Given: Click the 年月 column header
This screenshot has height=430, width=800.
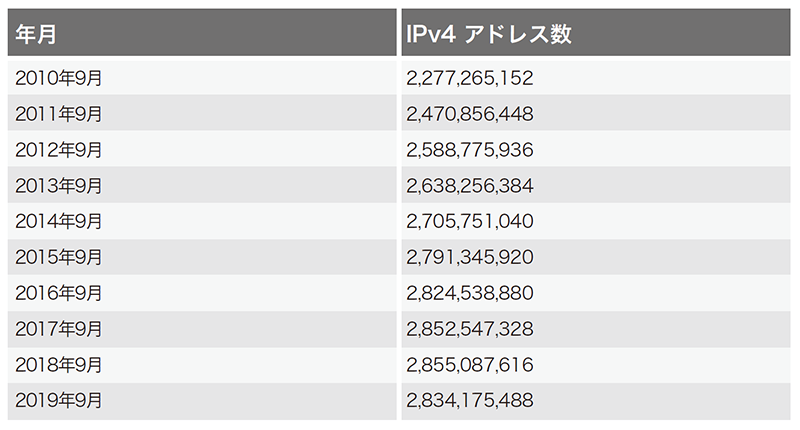Looking at the screenshot, I should coord(36,34).
